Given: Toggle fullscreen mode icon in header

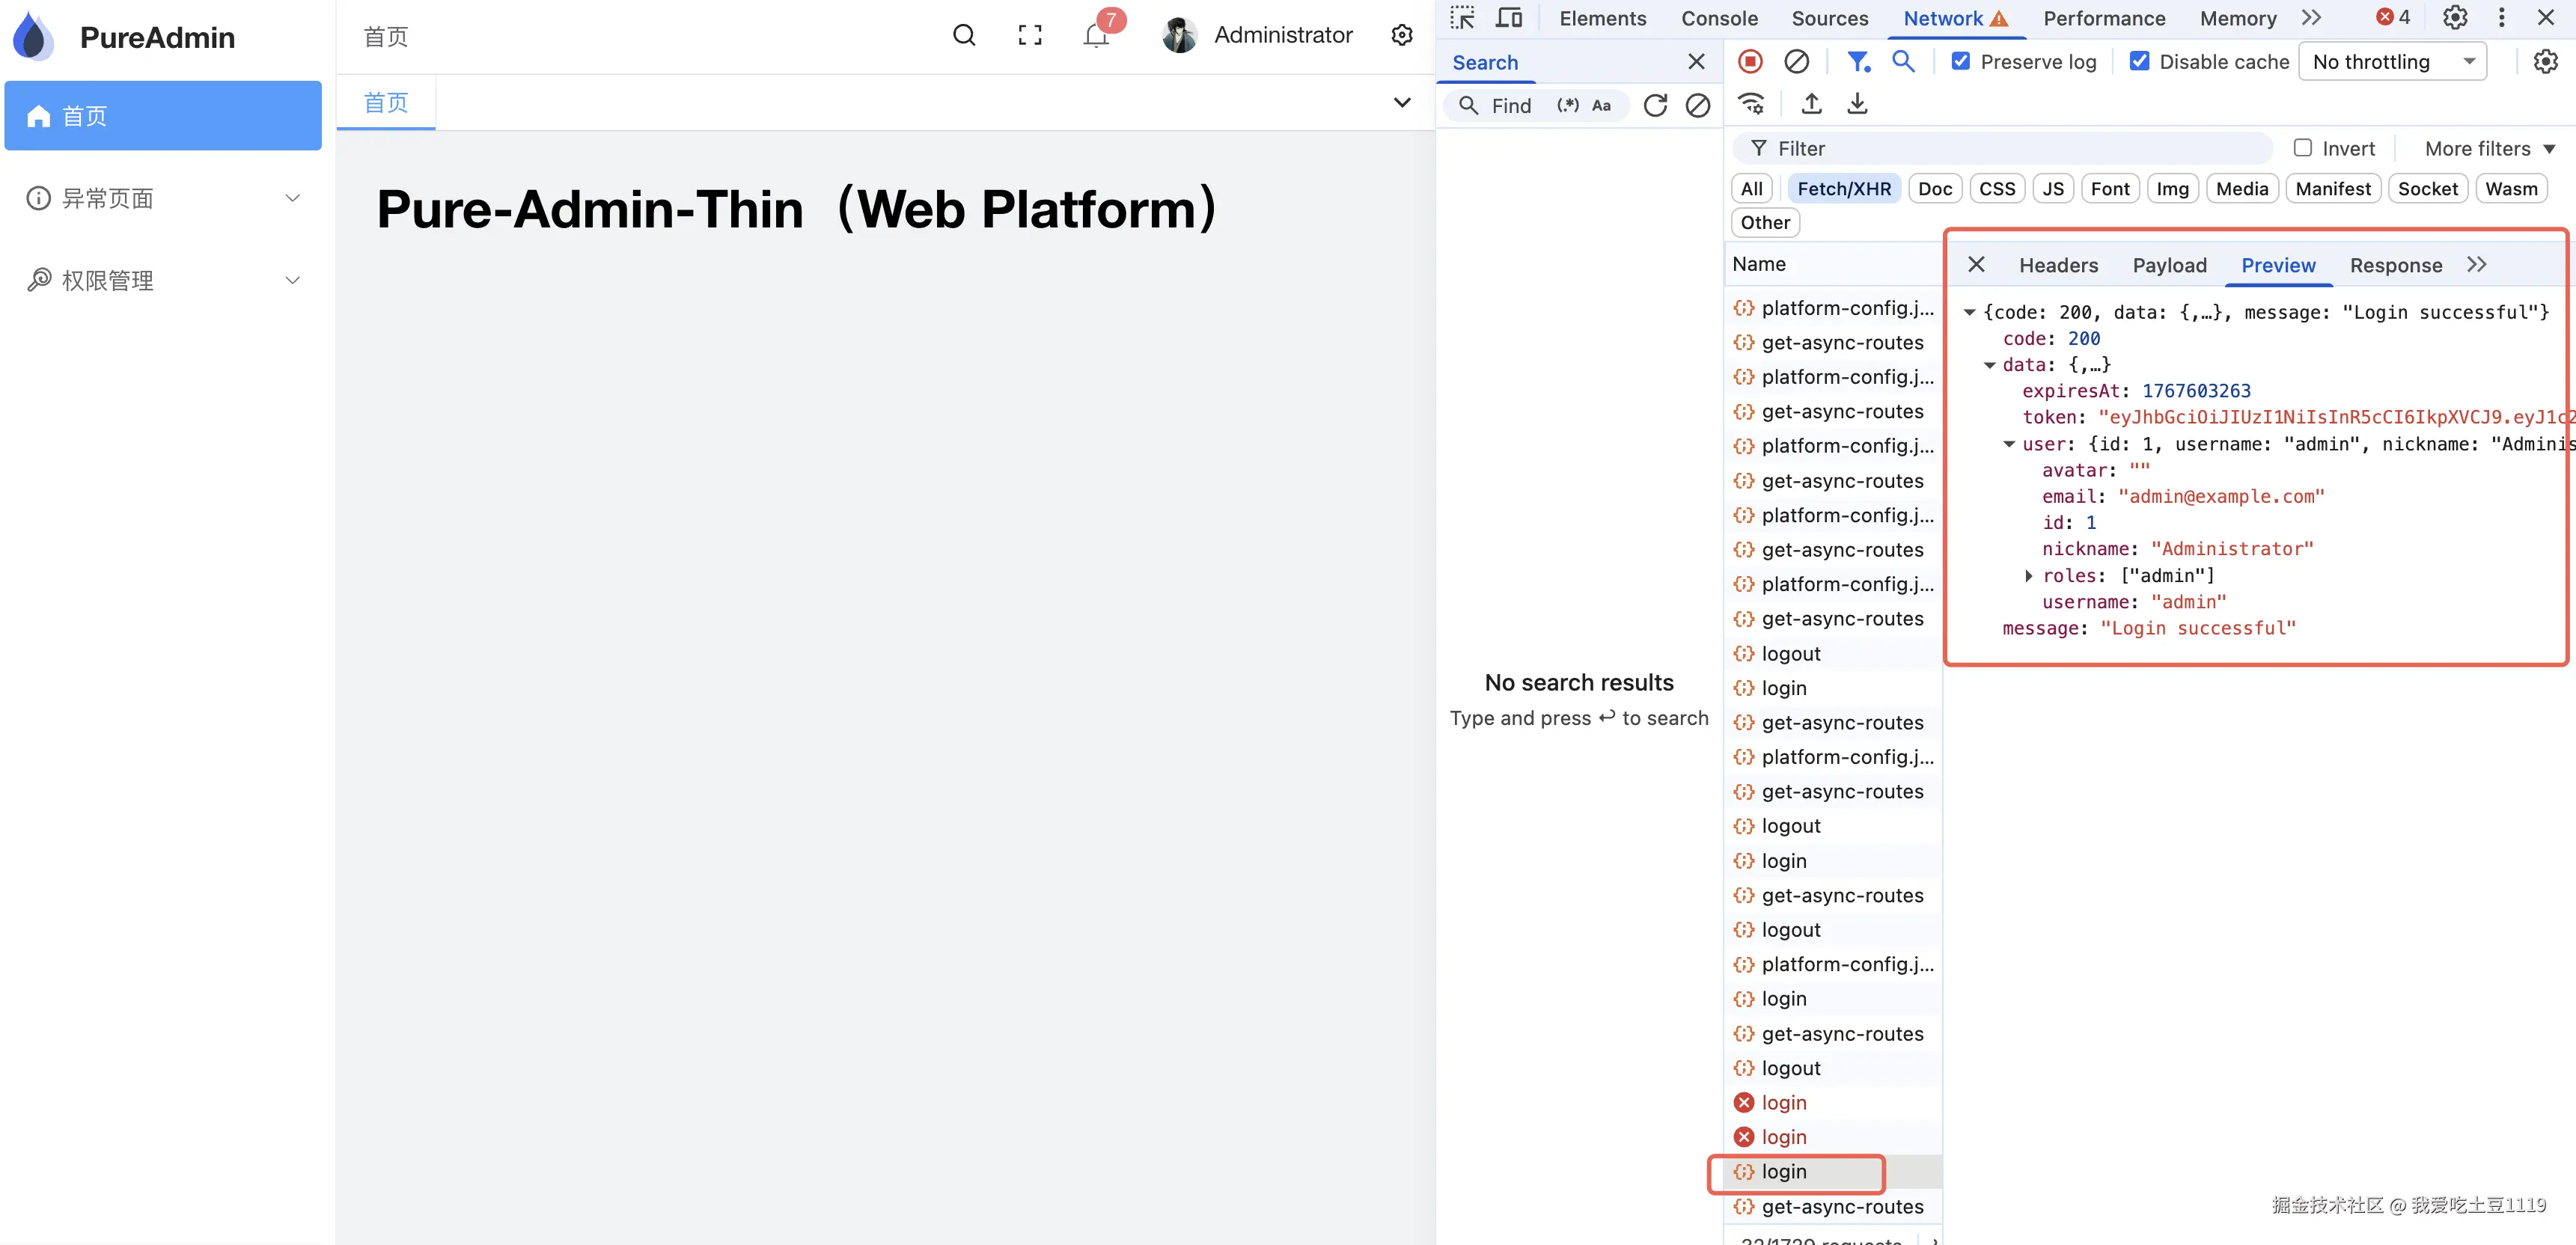Looking at the screenshot, I should tap(1029, 36).
